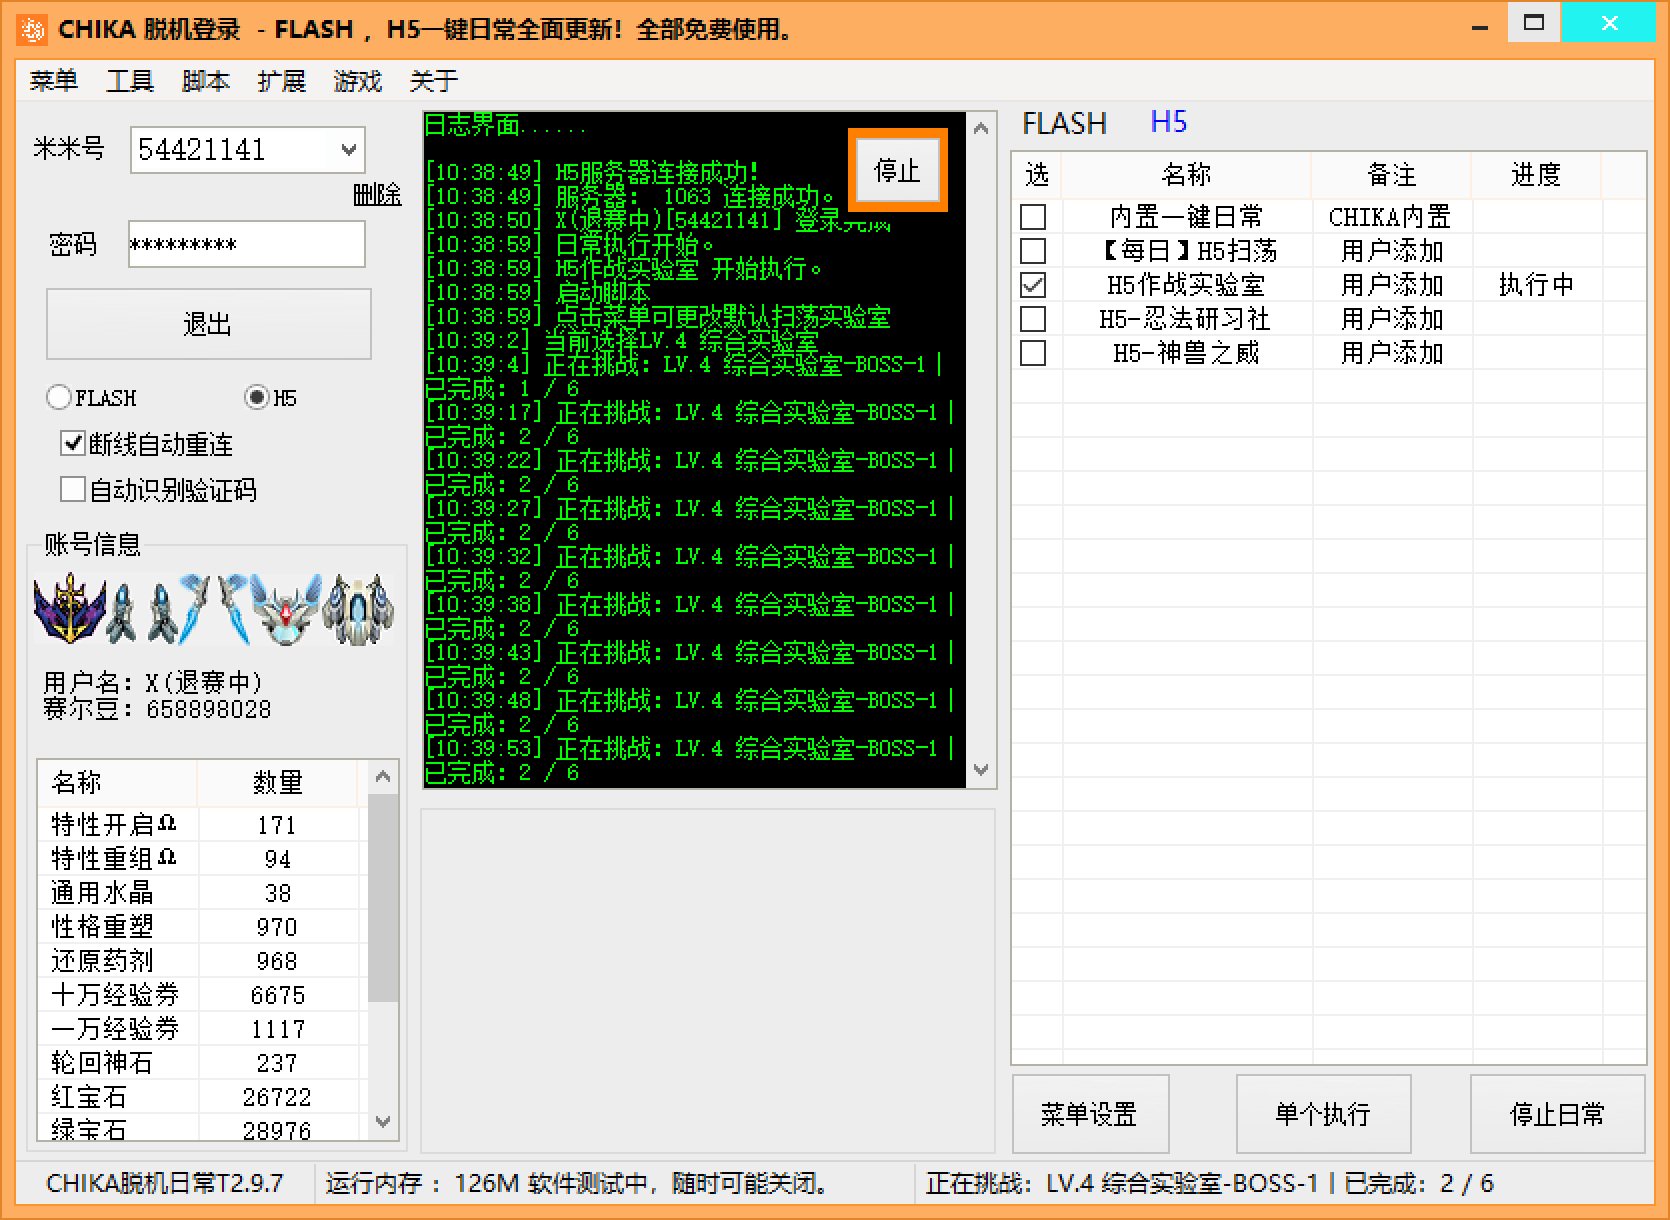Switch to the blue H5 tab
1670x1220 pixels.
click(1168, 122)
